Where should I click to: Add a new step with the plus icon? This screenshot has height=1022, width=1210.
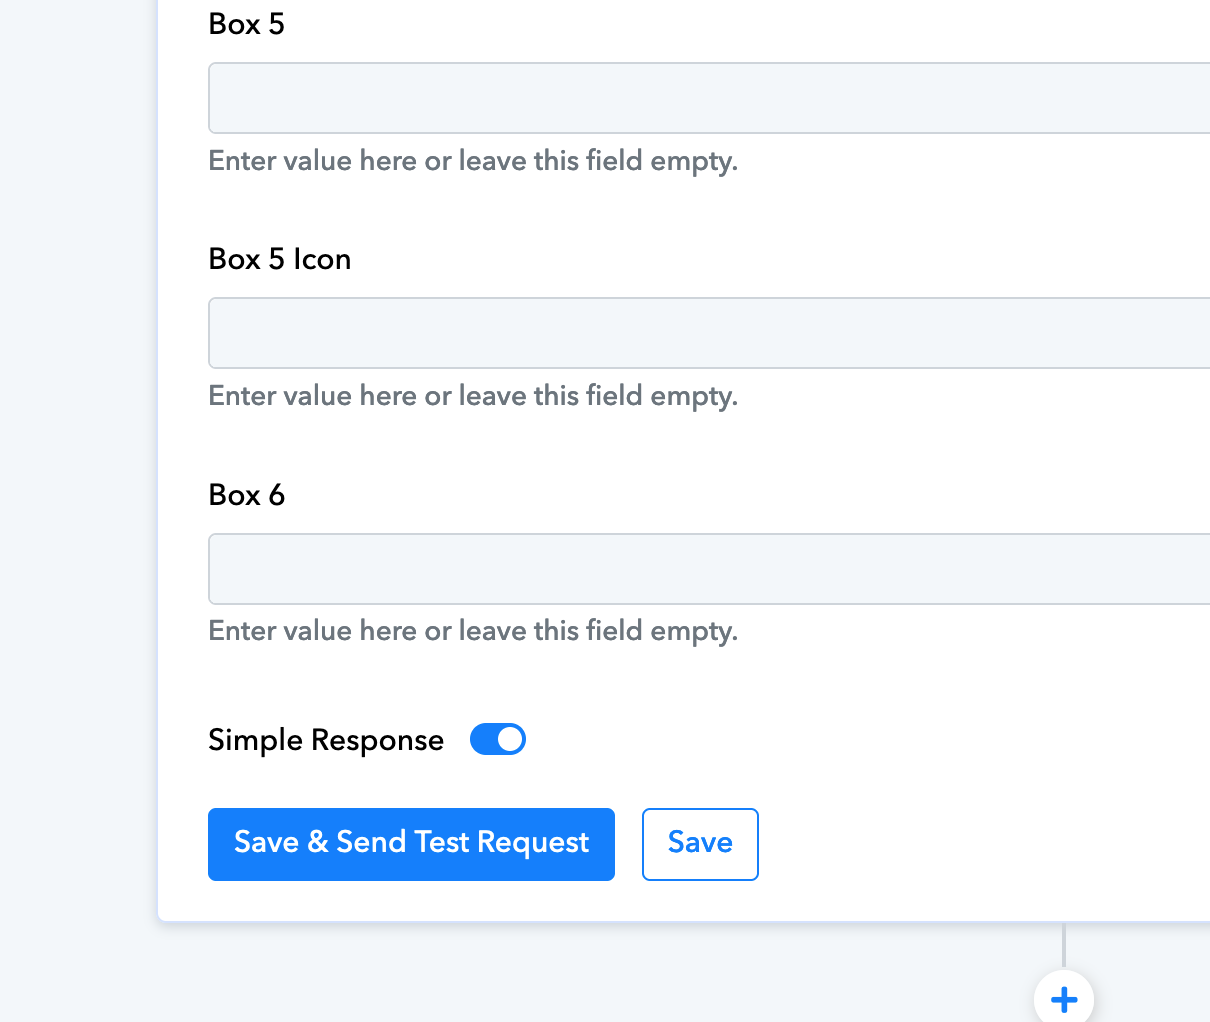click(x=1064, y=998)
